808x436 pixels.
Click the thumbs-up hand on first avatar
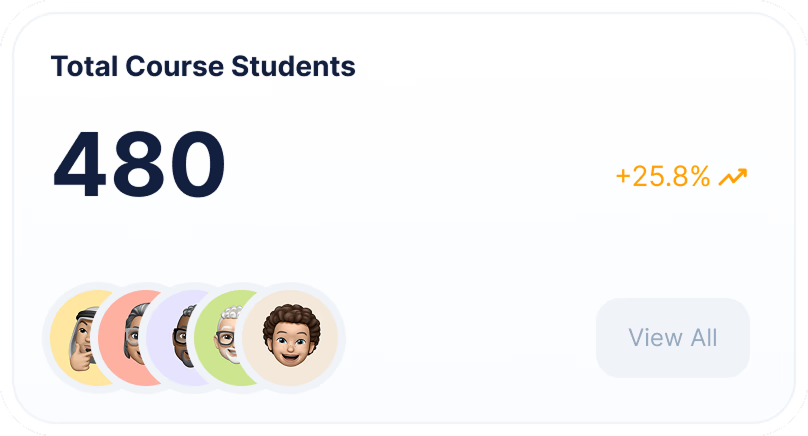click(82, 359)
